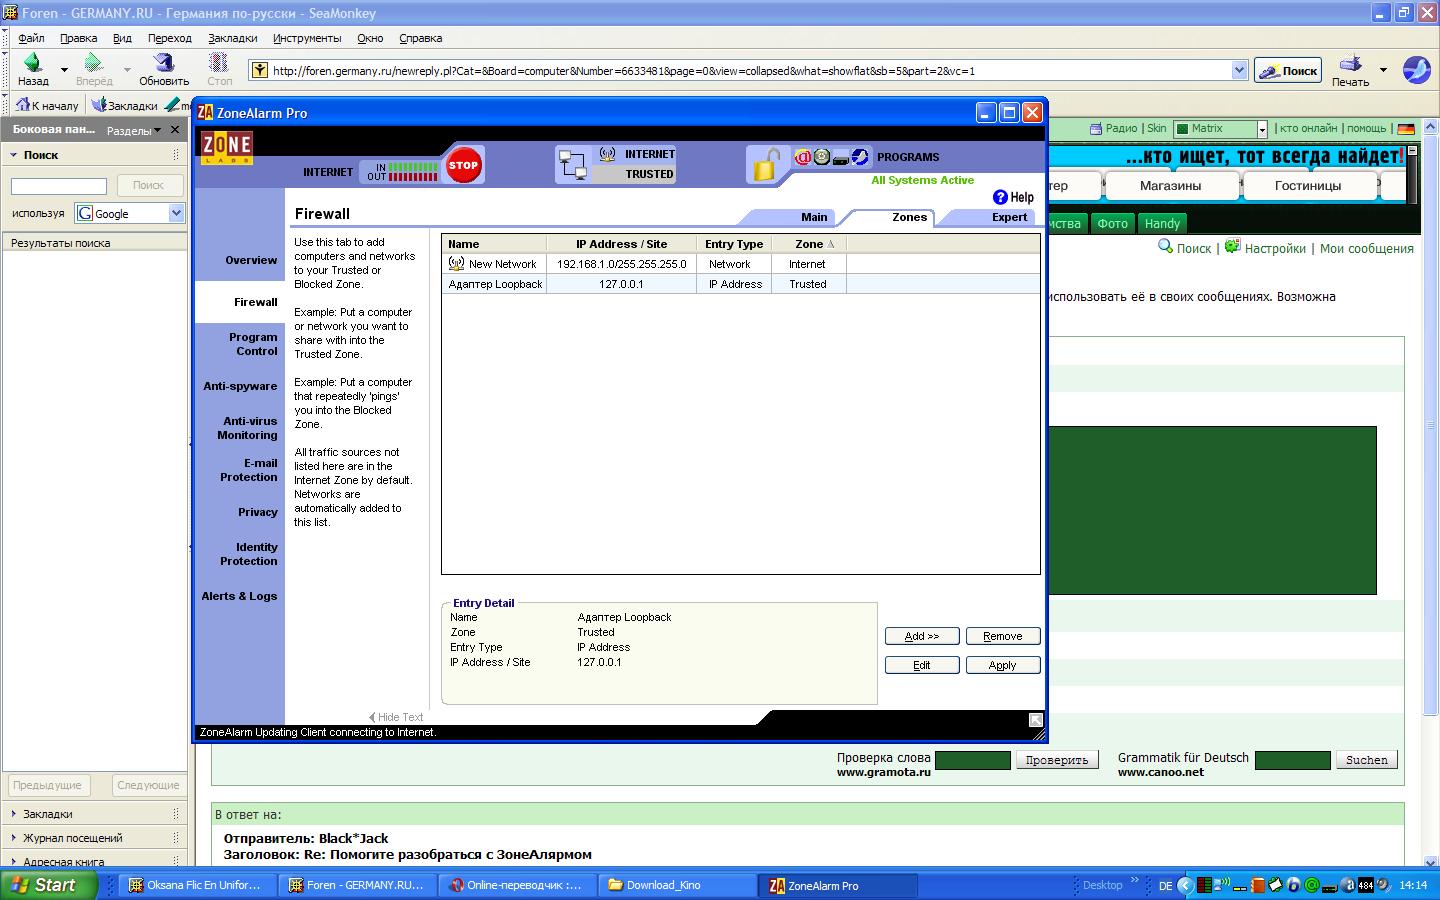This screenshot has height=900, width=1440.
Task: Click the networks computers icon in ZoneAlarm
Action: 572,165
